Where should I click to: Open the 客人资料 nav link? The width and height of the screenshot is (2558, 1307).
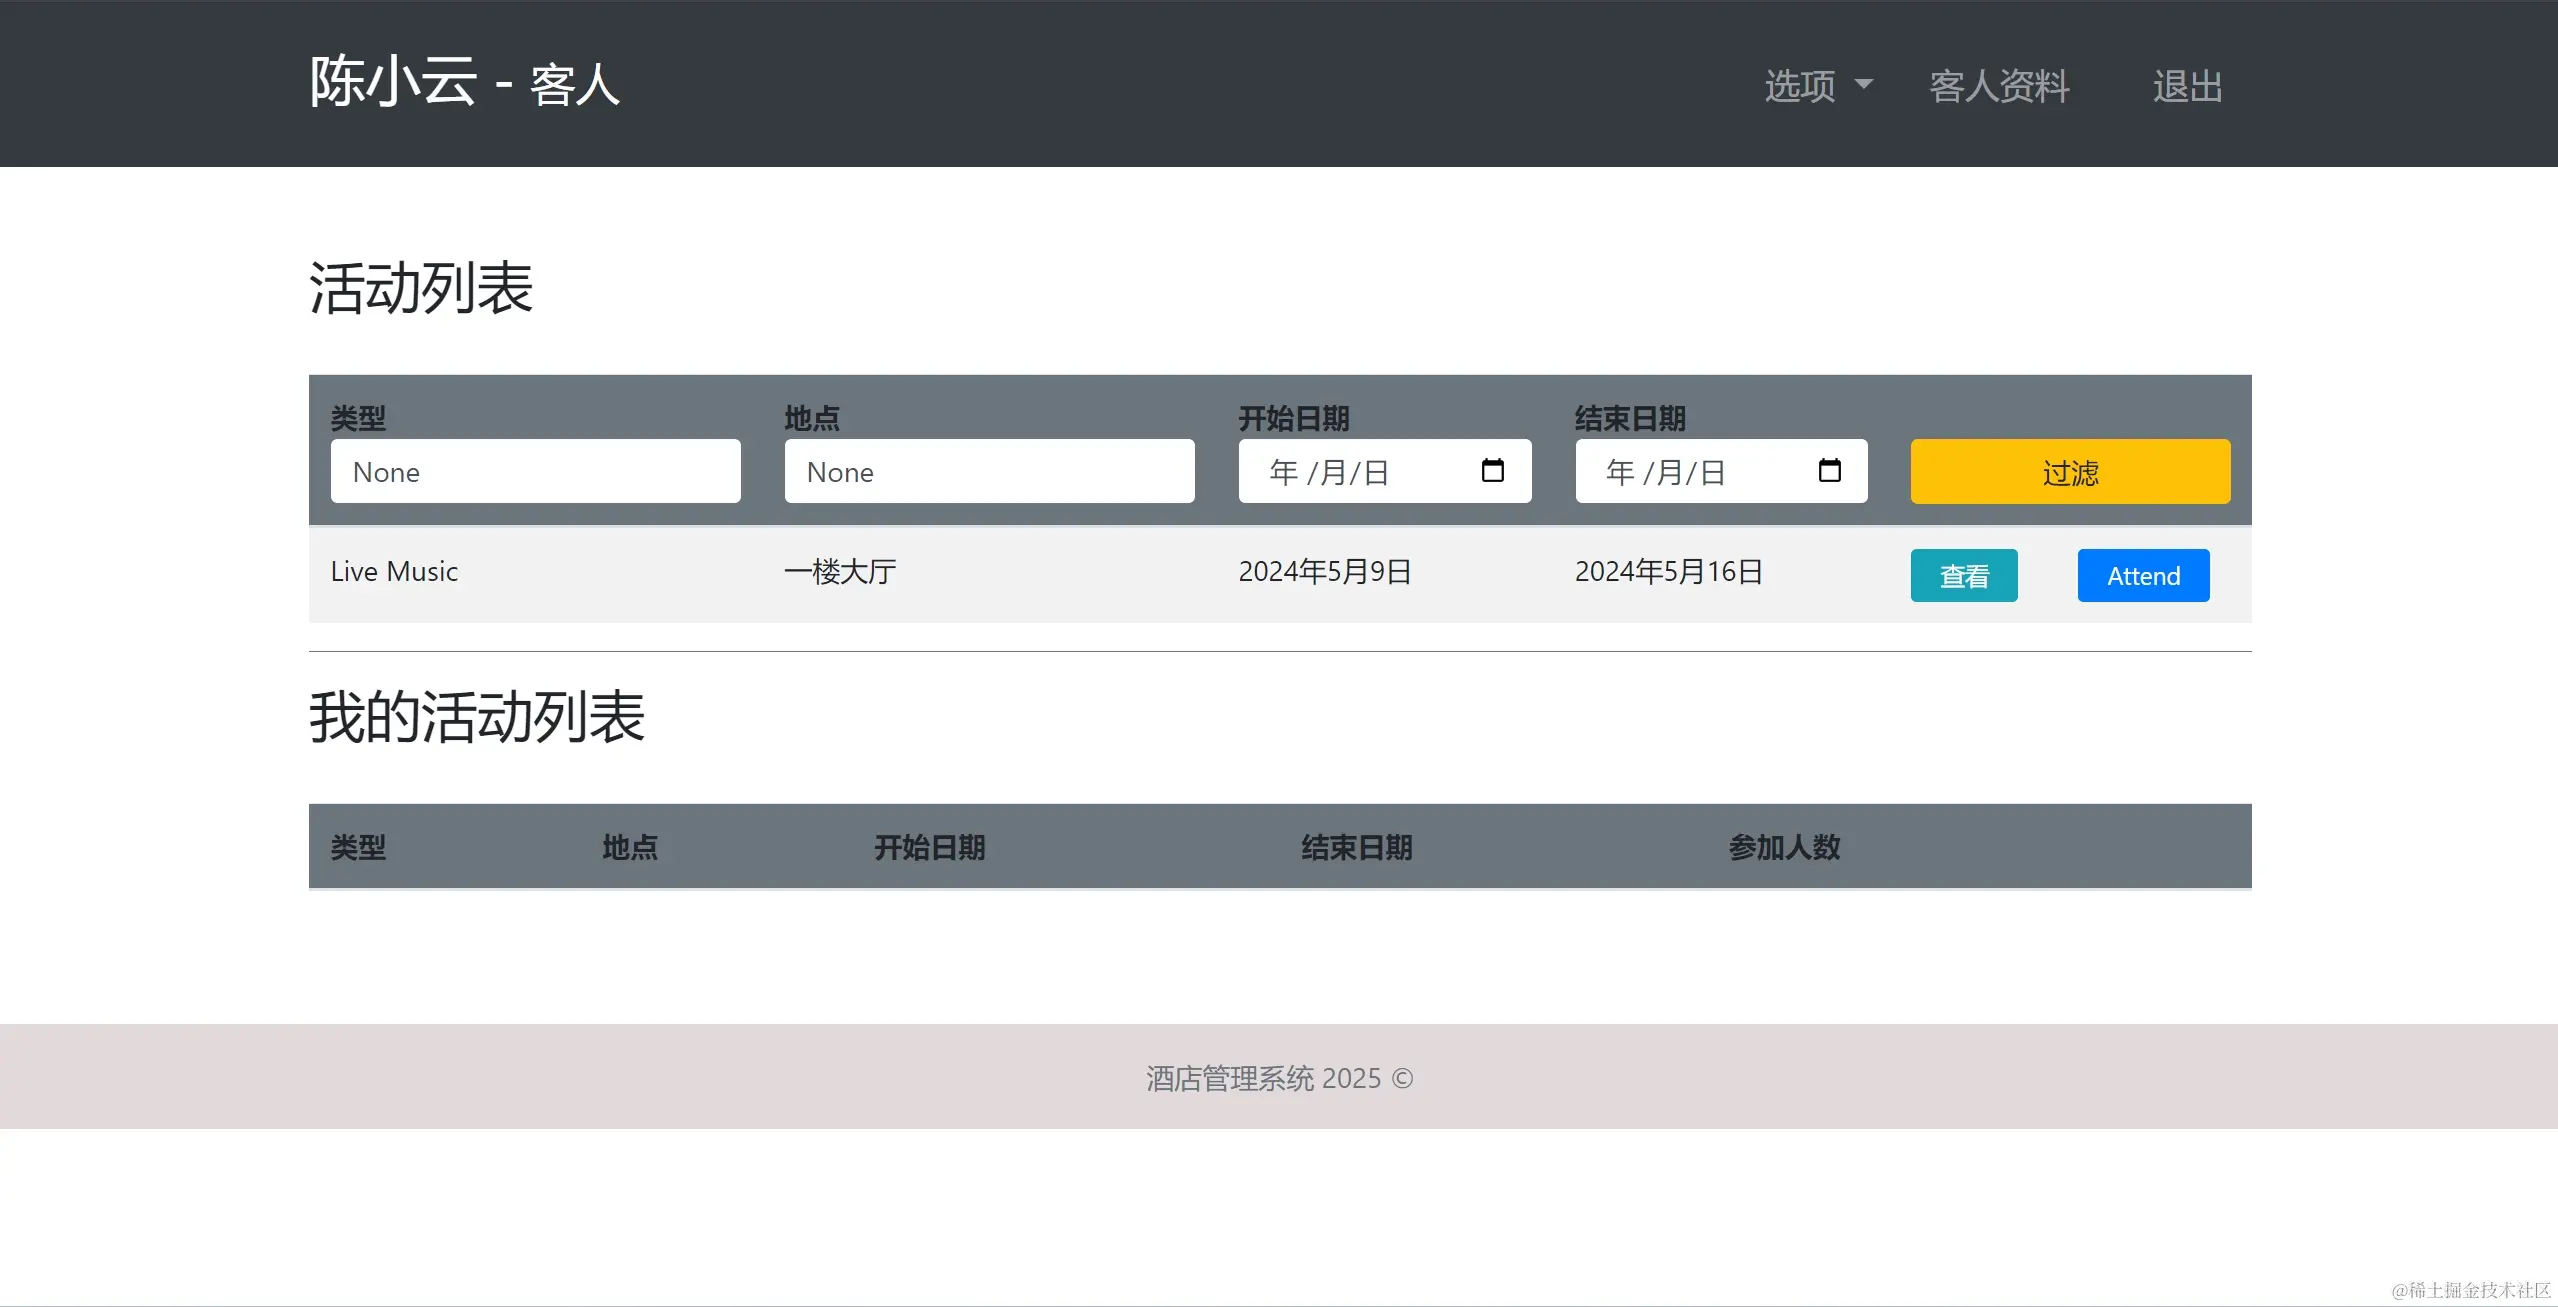tap(1998, 86)
